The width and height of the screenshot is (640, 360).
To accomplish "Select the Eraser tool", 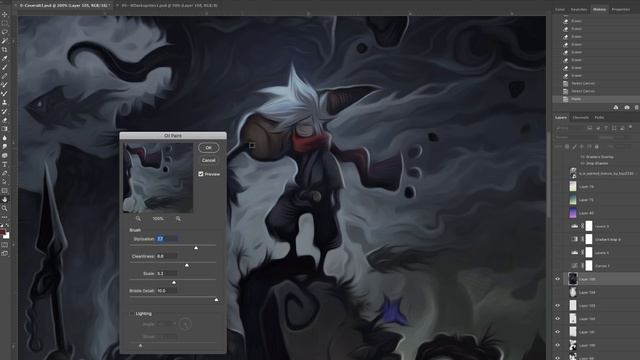I will [x=4, y=120].
